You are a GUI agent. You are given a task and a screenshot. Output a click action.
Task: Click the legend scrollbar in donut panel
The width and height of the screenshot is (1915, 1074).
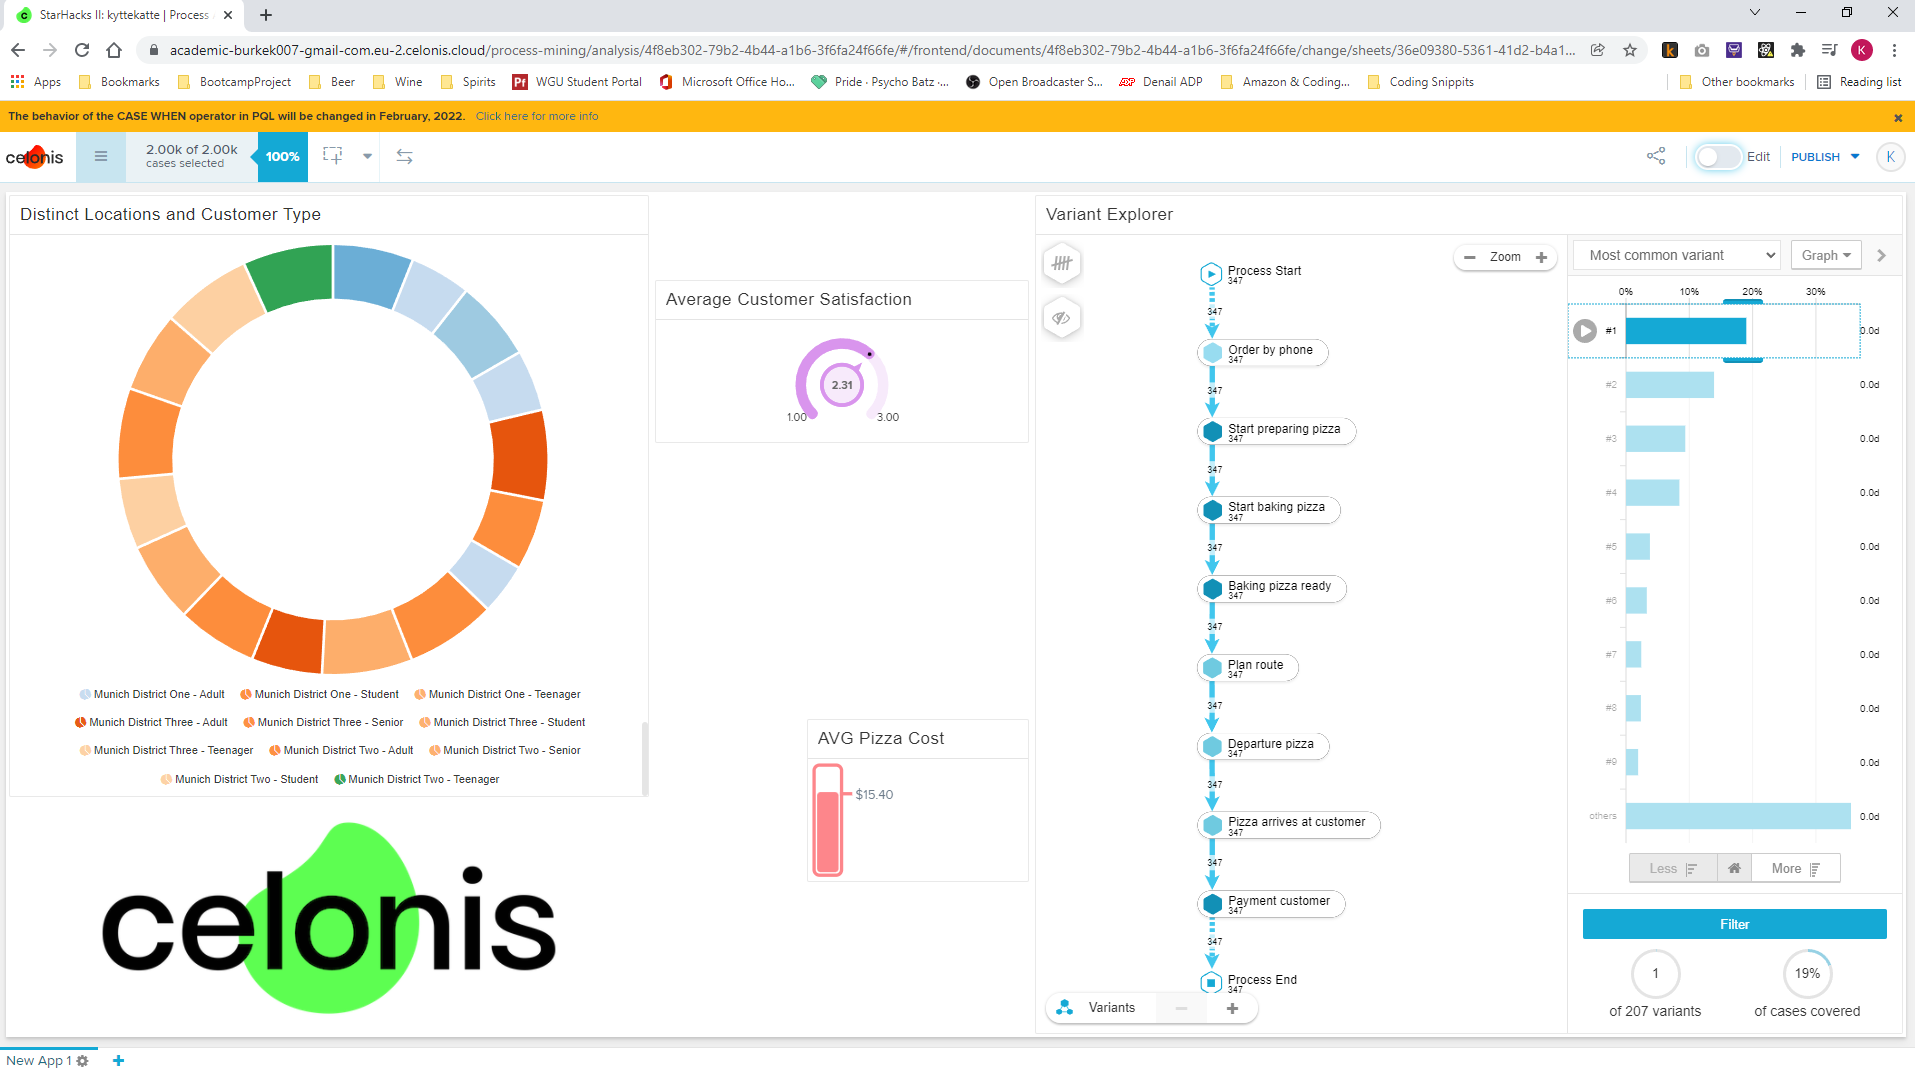pos(645,757)
